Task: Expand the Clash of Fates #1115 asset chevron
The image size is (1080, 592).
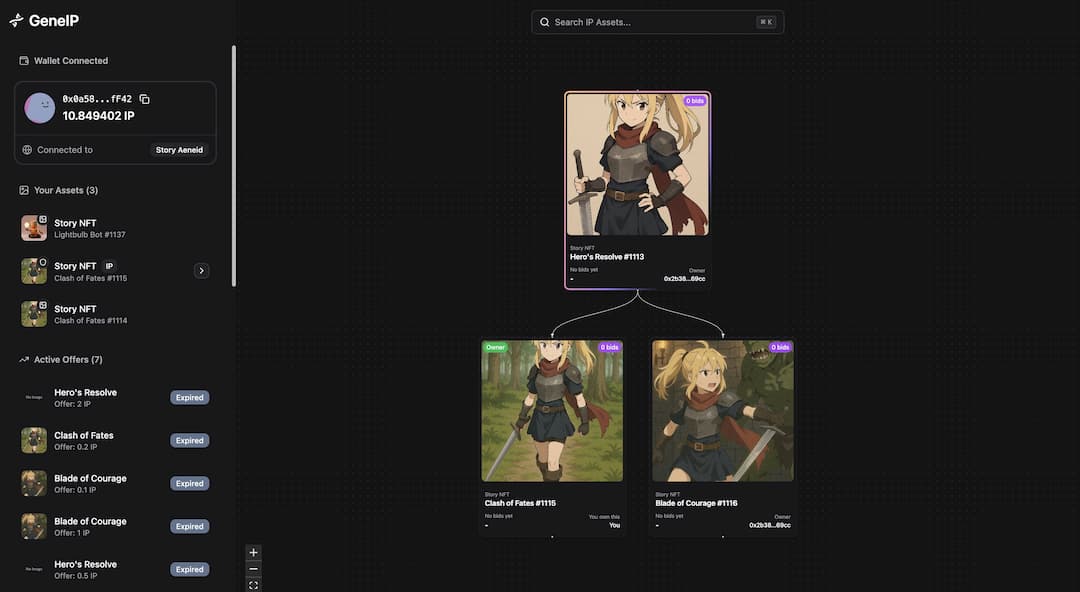Action: tap(201, 270)
